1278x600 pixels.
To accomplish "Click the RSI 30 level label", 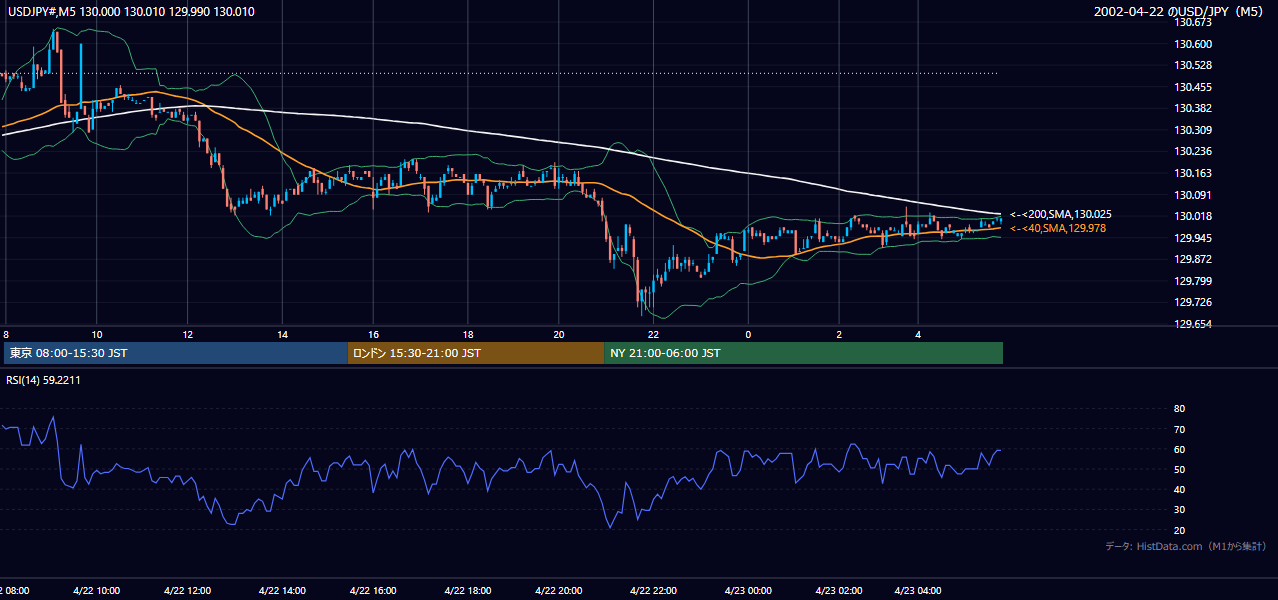I will pos(1179,510).
